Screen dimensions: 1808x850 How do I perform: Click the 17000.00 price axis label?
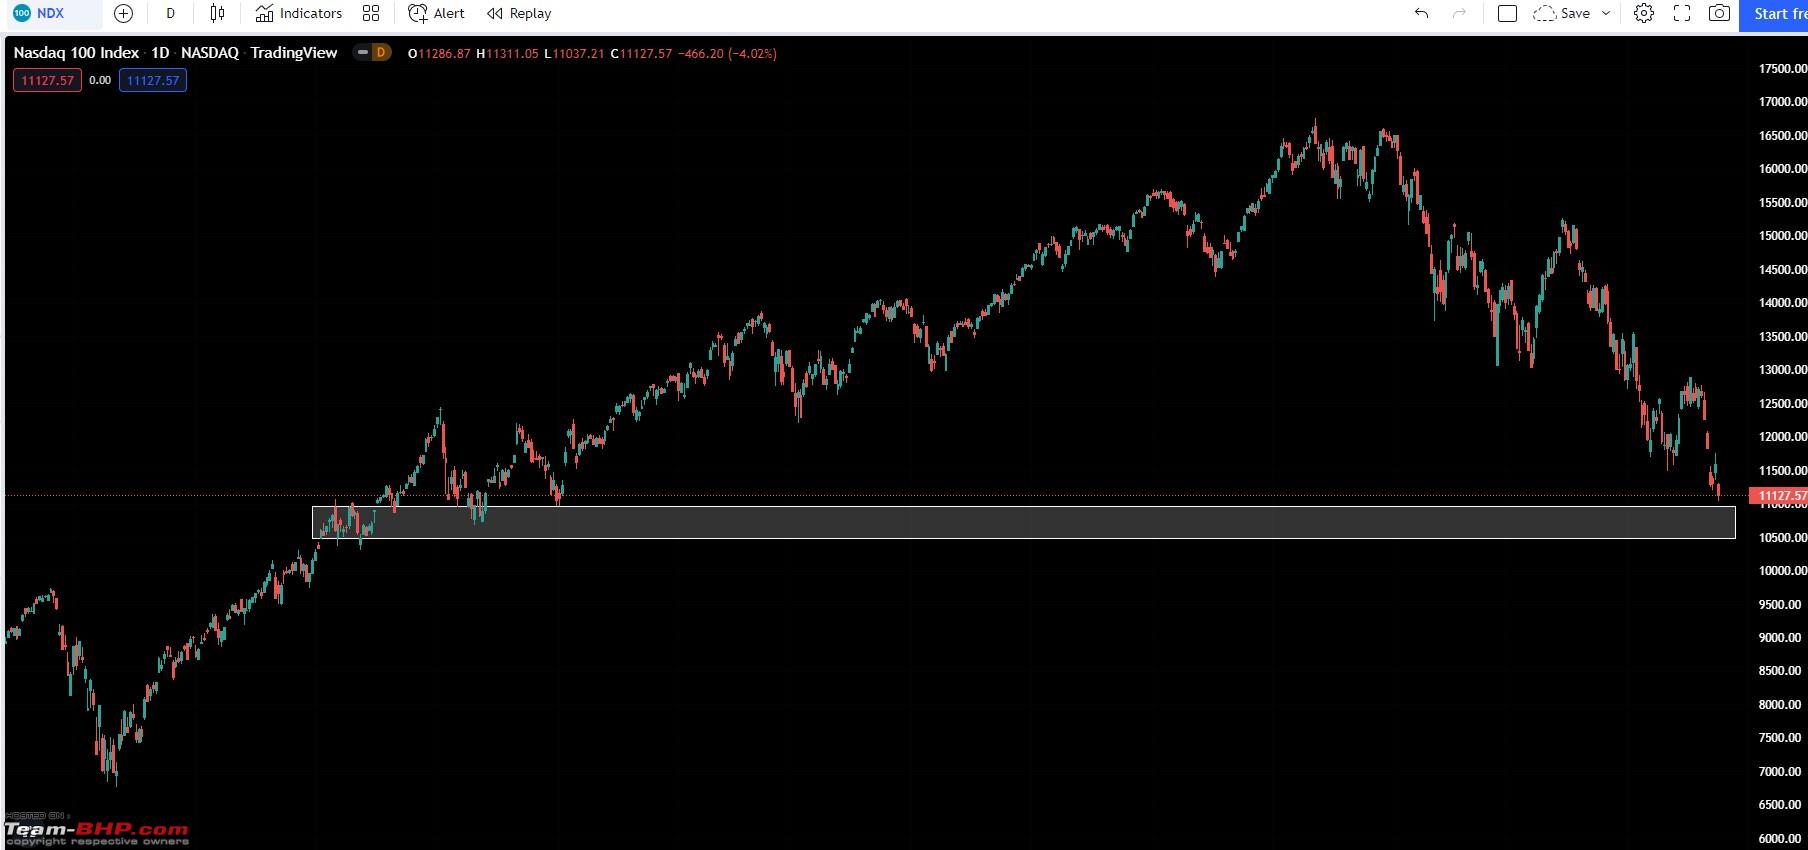tap(1782, 102)
